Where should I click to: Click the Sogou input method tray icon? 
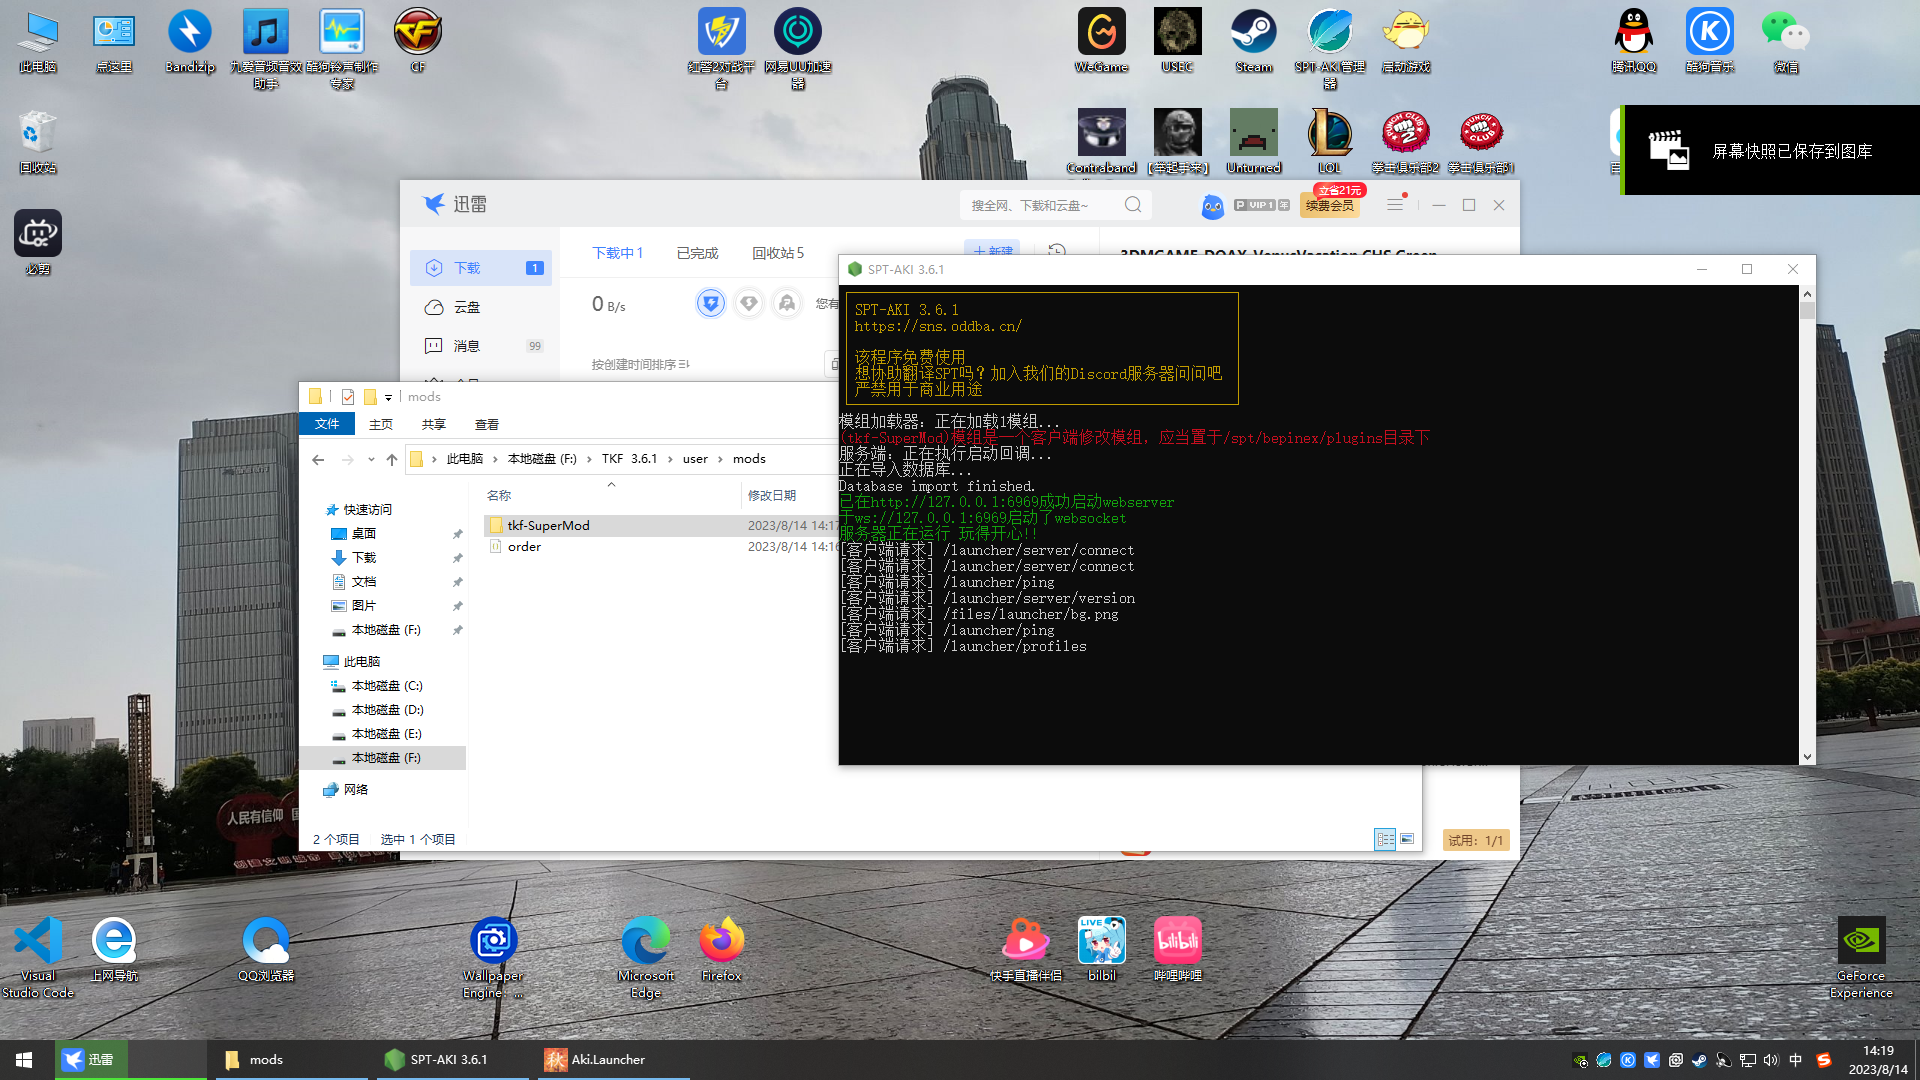click(x=1823, y=1060)
